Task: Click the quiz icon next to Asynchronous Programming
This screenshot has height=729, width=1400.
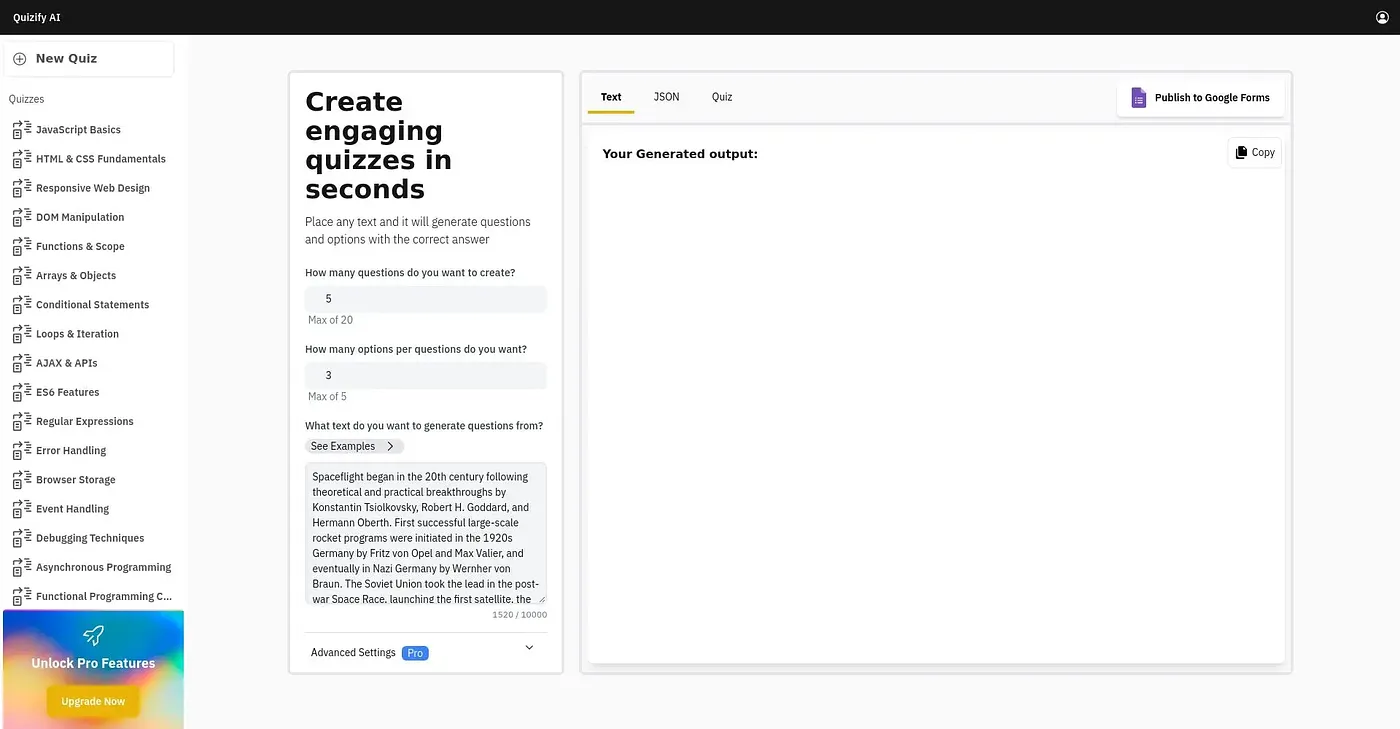Action: (22, 567)
